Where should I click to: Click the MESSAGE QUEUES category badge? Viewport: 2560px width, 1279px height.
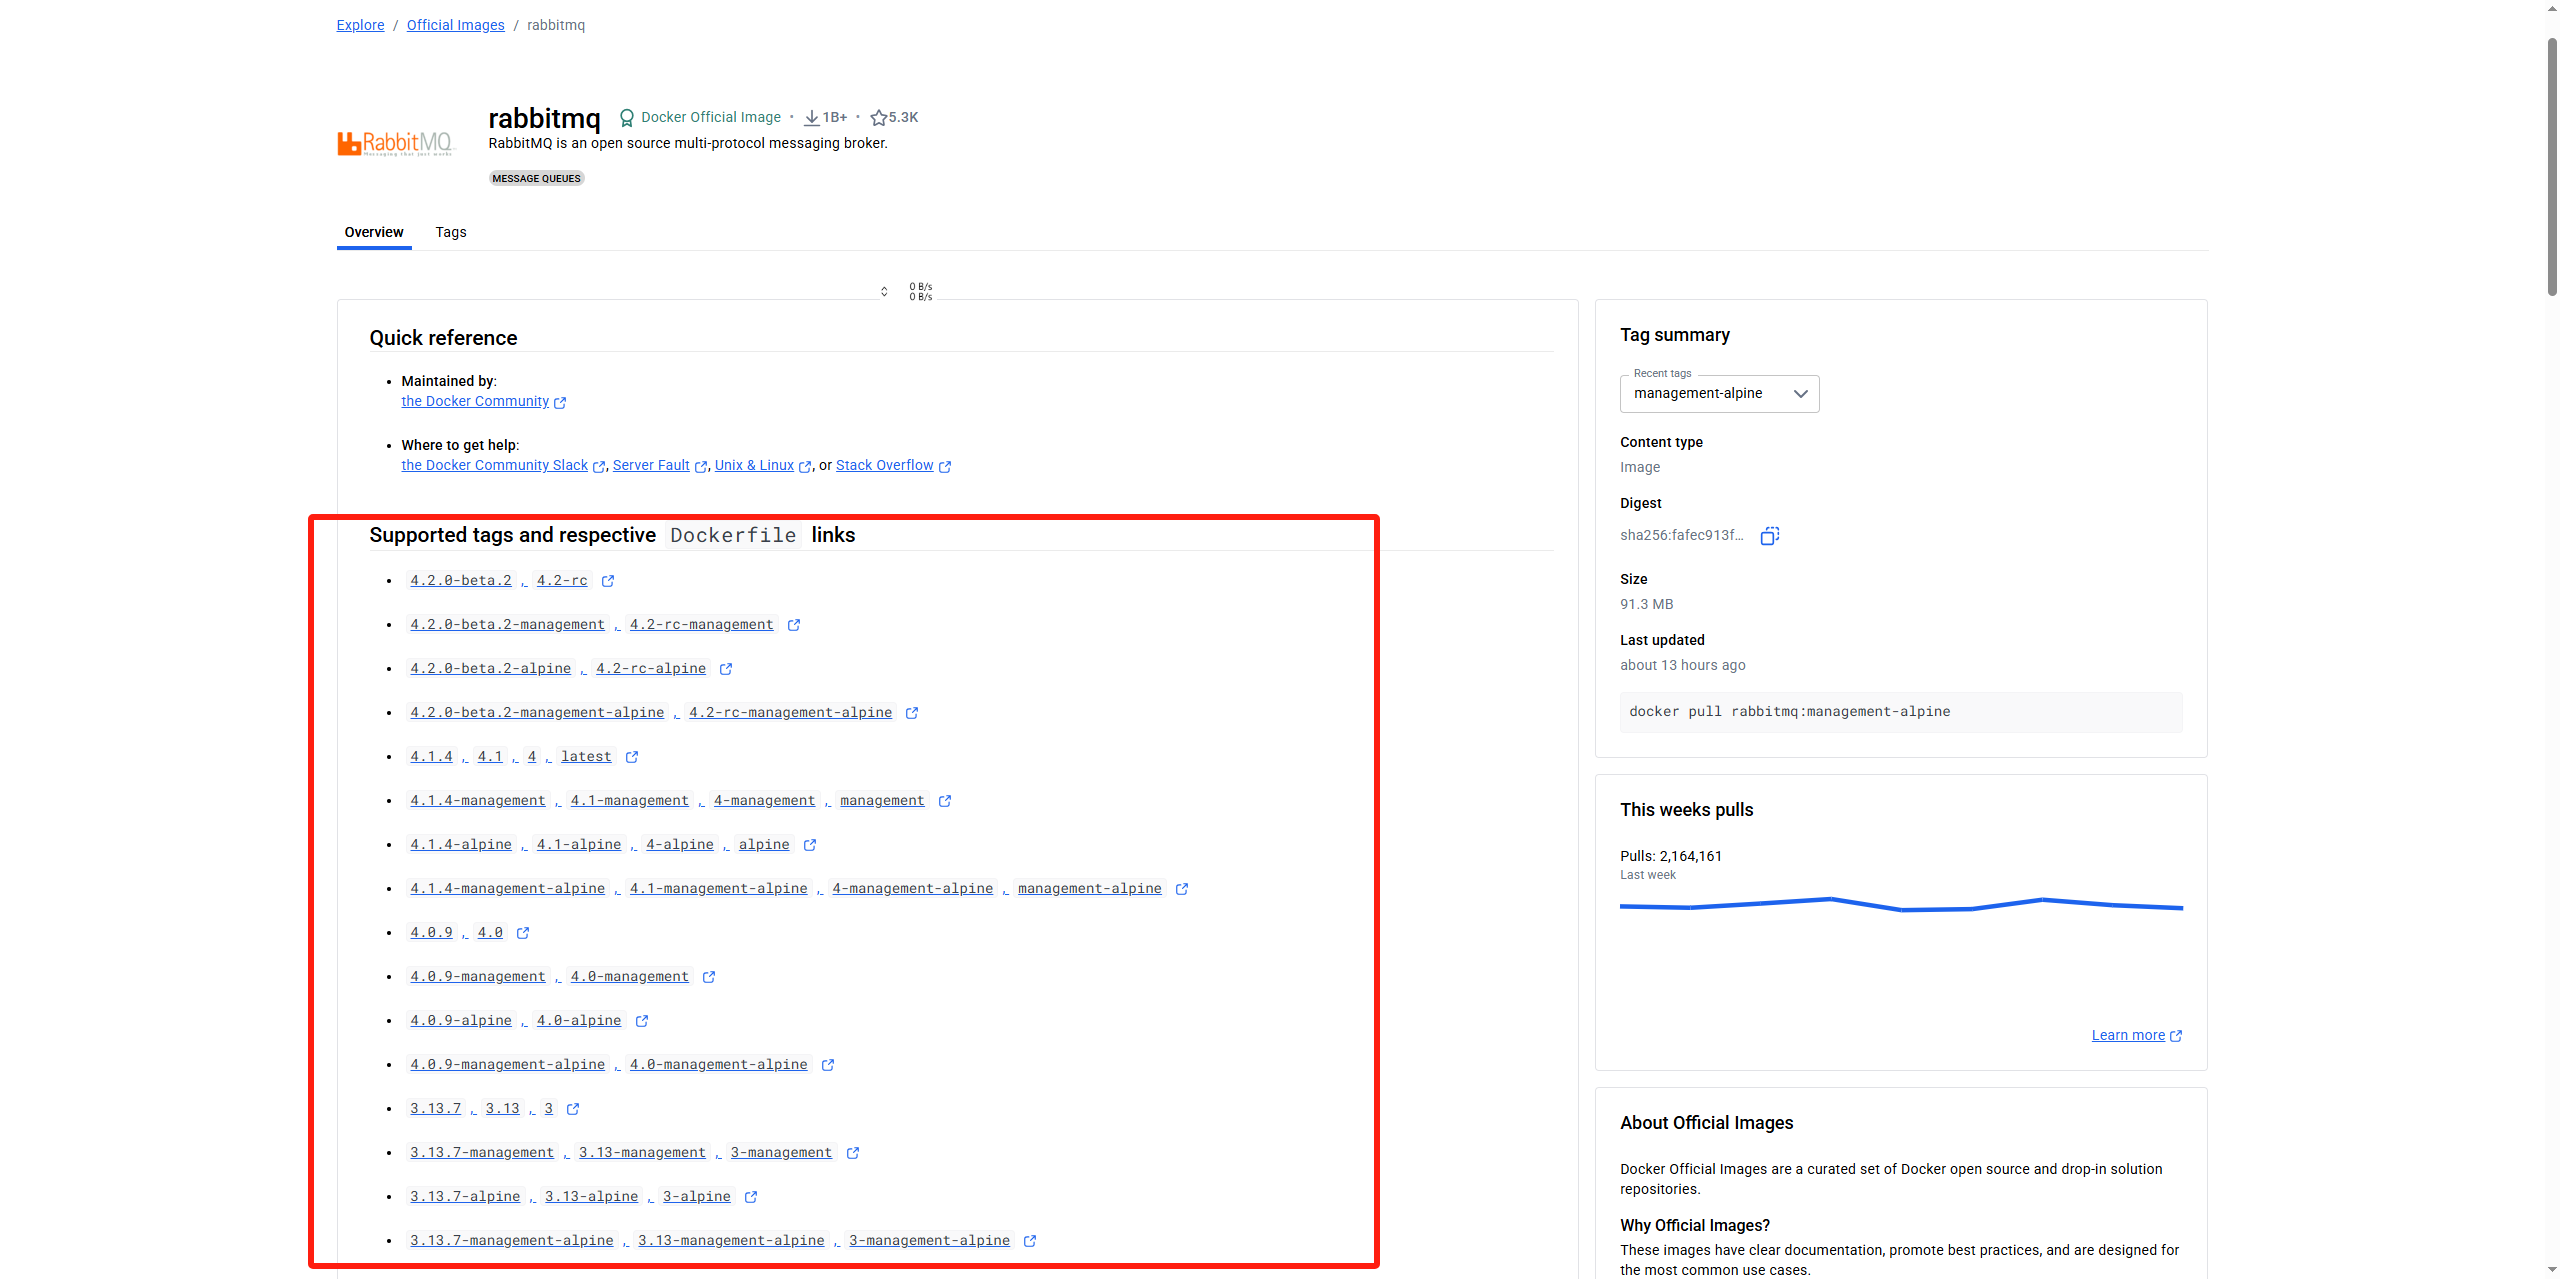coord(536,178)
